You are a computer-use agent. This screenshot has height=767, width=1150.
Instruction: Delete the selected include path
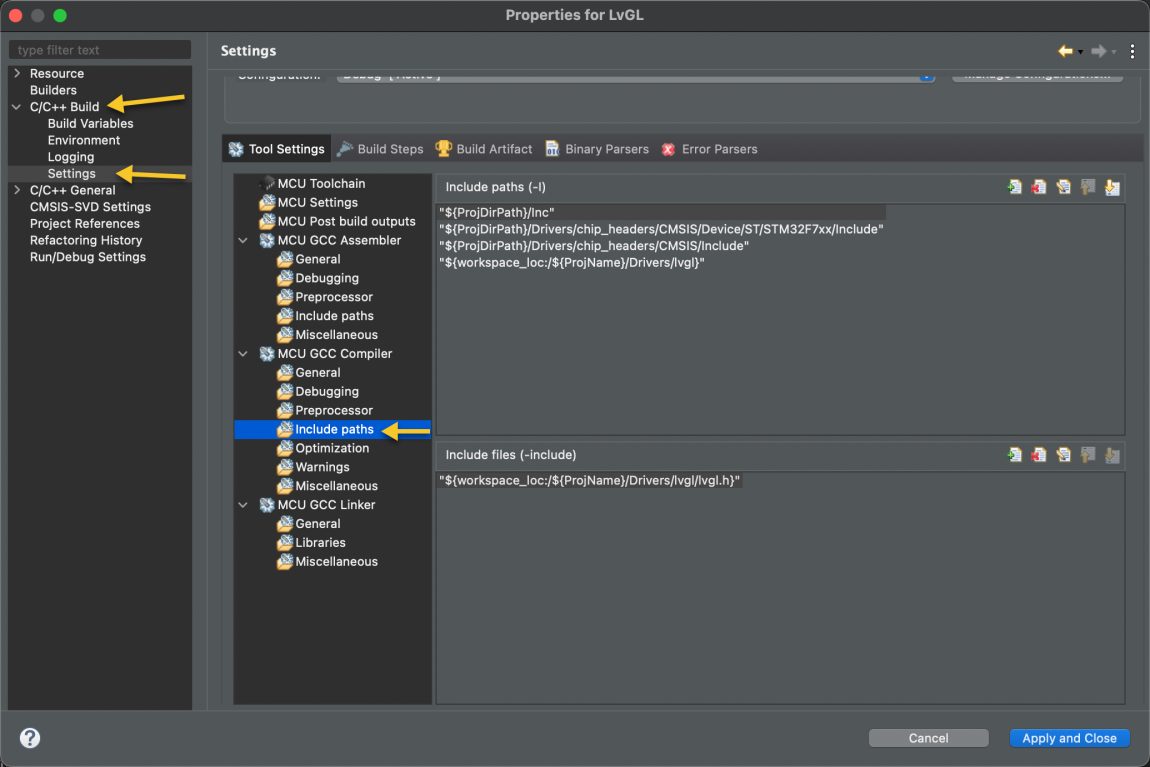pyautogui.click(x=1038, y=186)
